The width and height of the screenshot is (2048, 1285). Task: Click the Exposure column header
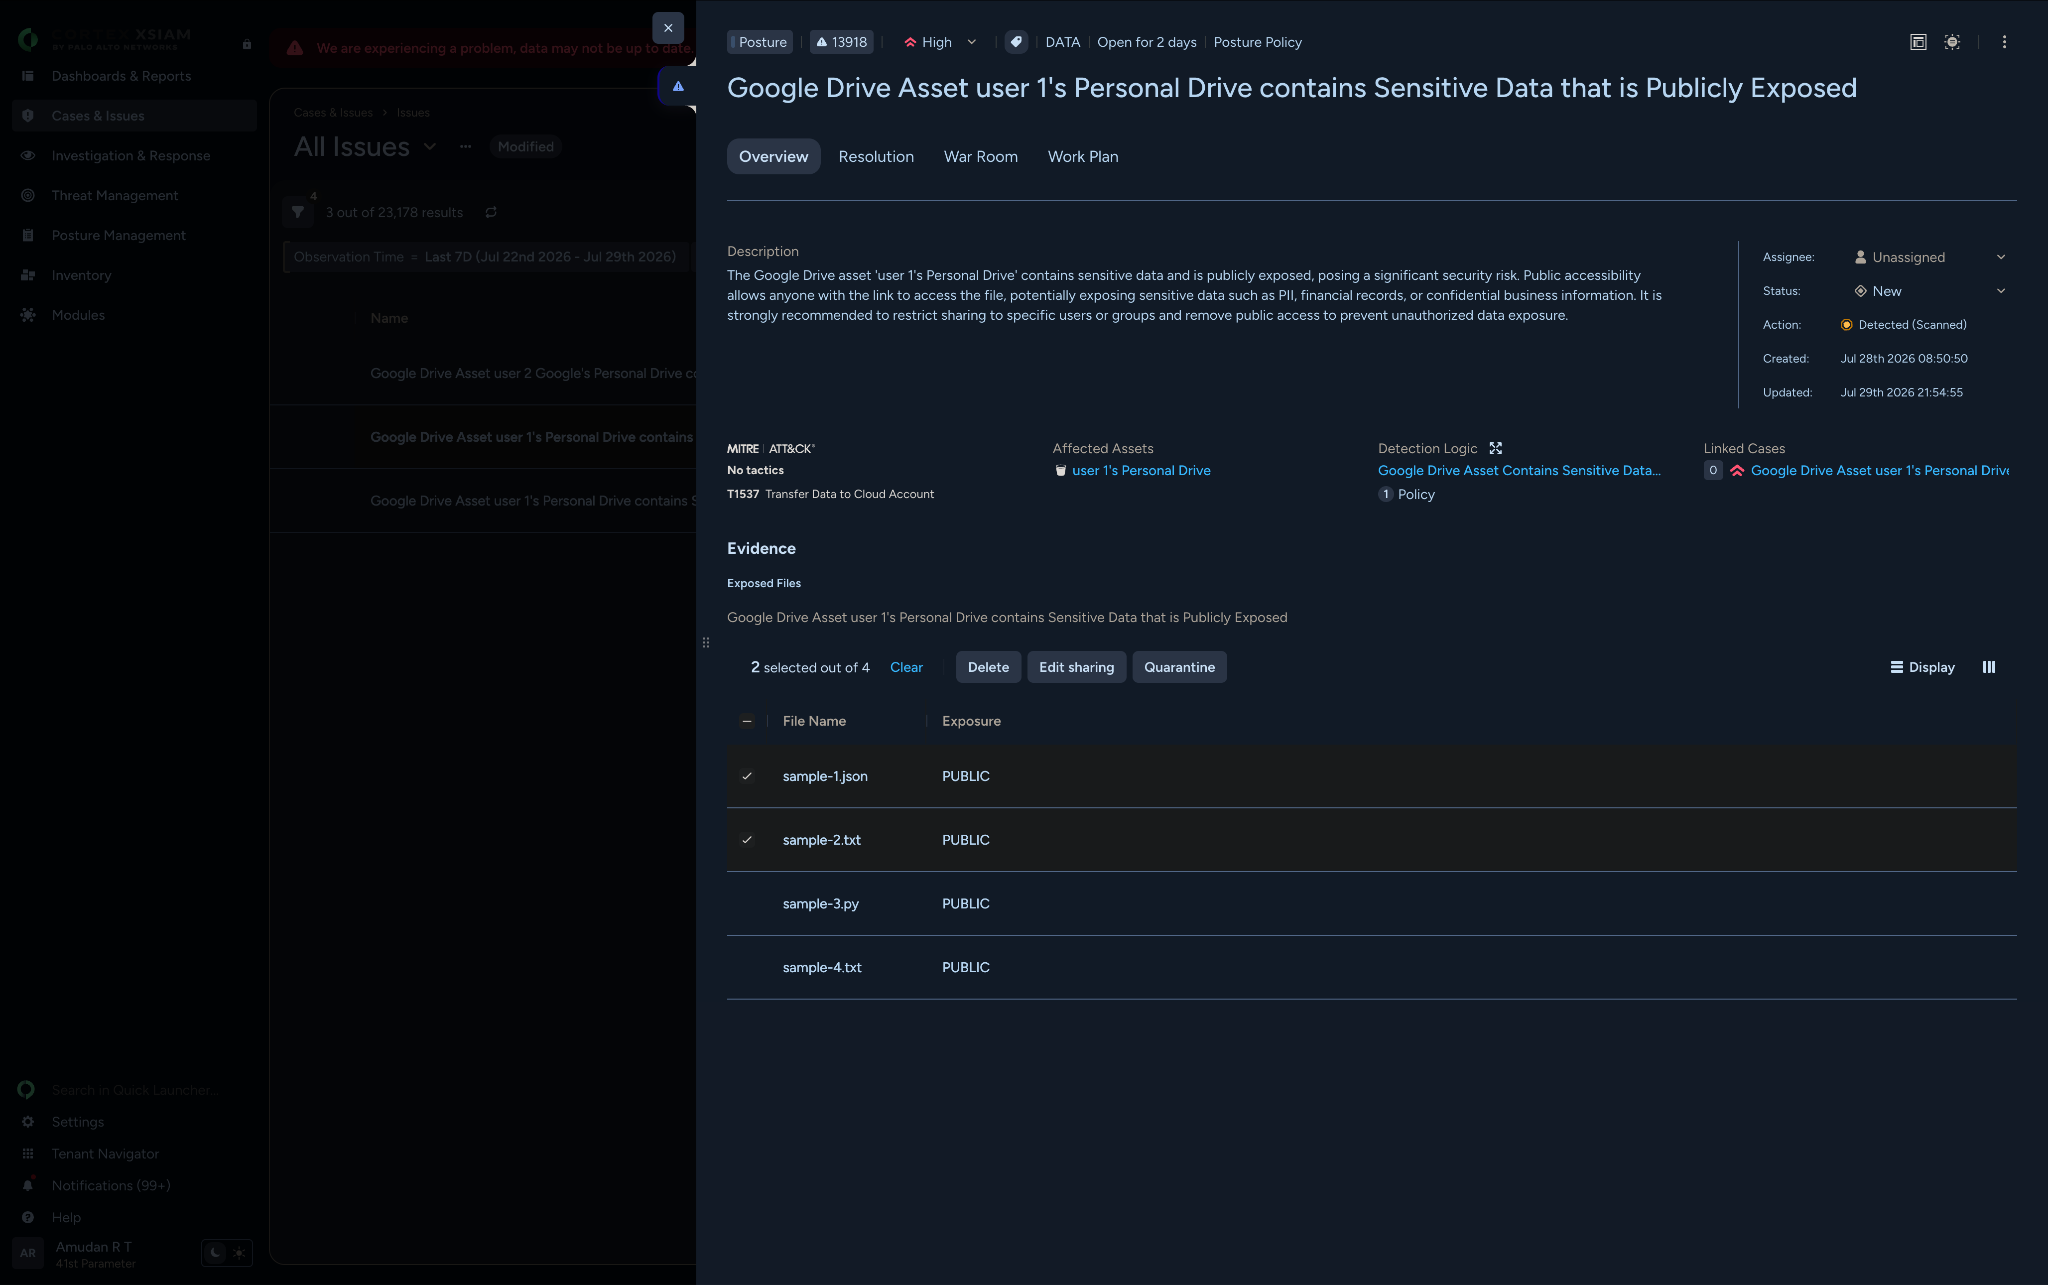(x=971, y=721)
